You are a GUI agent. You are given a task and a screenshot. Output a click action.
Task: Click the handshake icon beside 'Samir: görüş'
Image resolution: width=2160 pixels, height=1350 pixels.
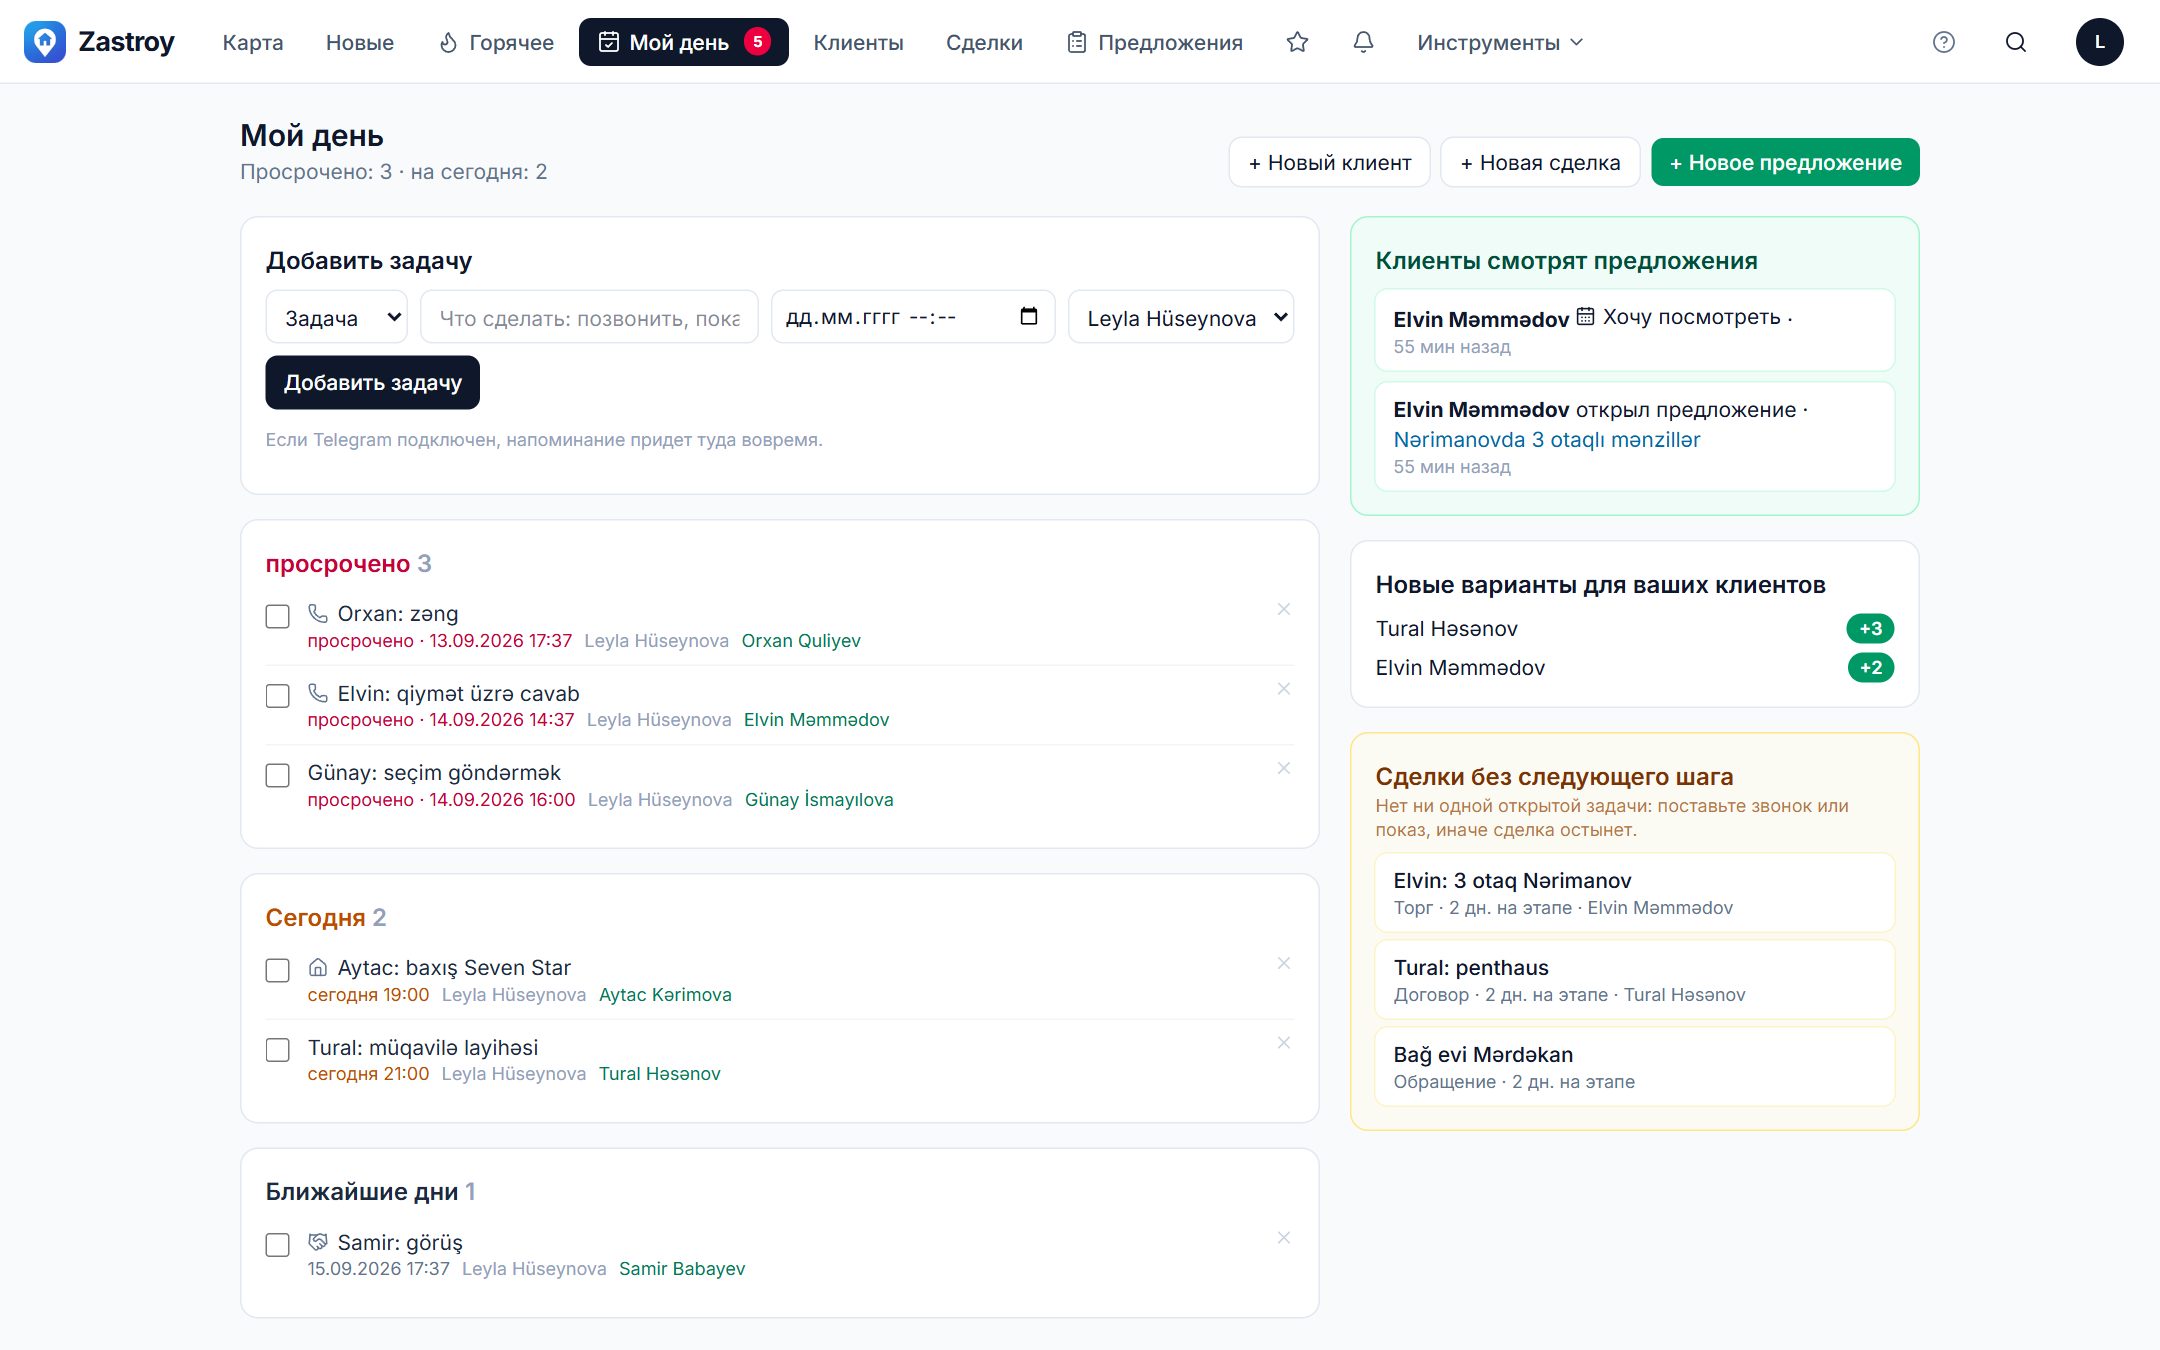(318, 1242)
